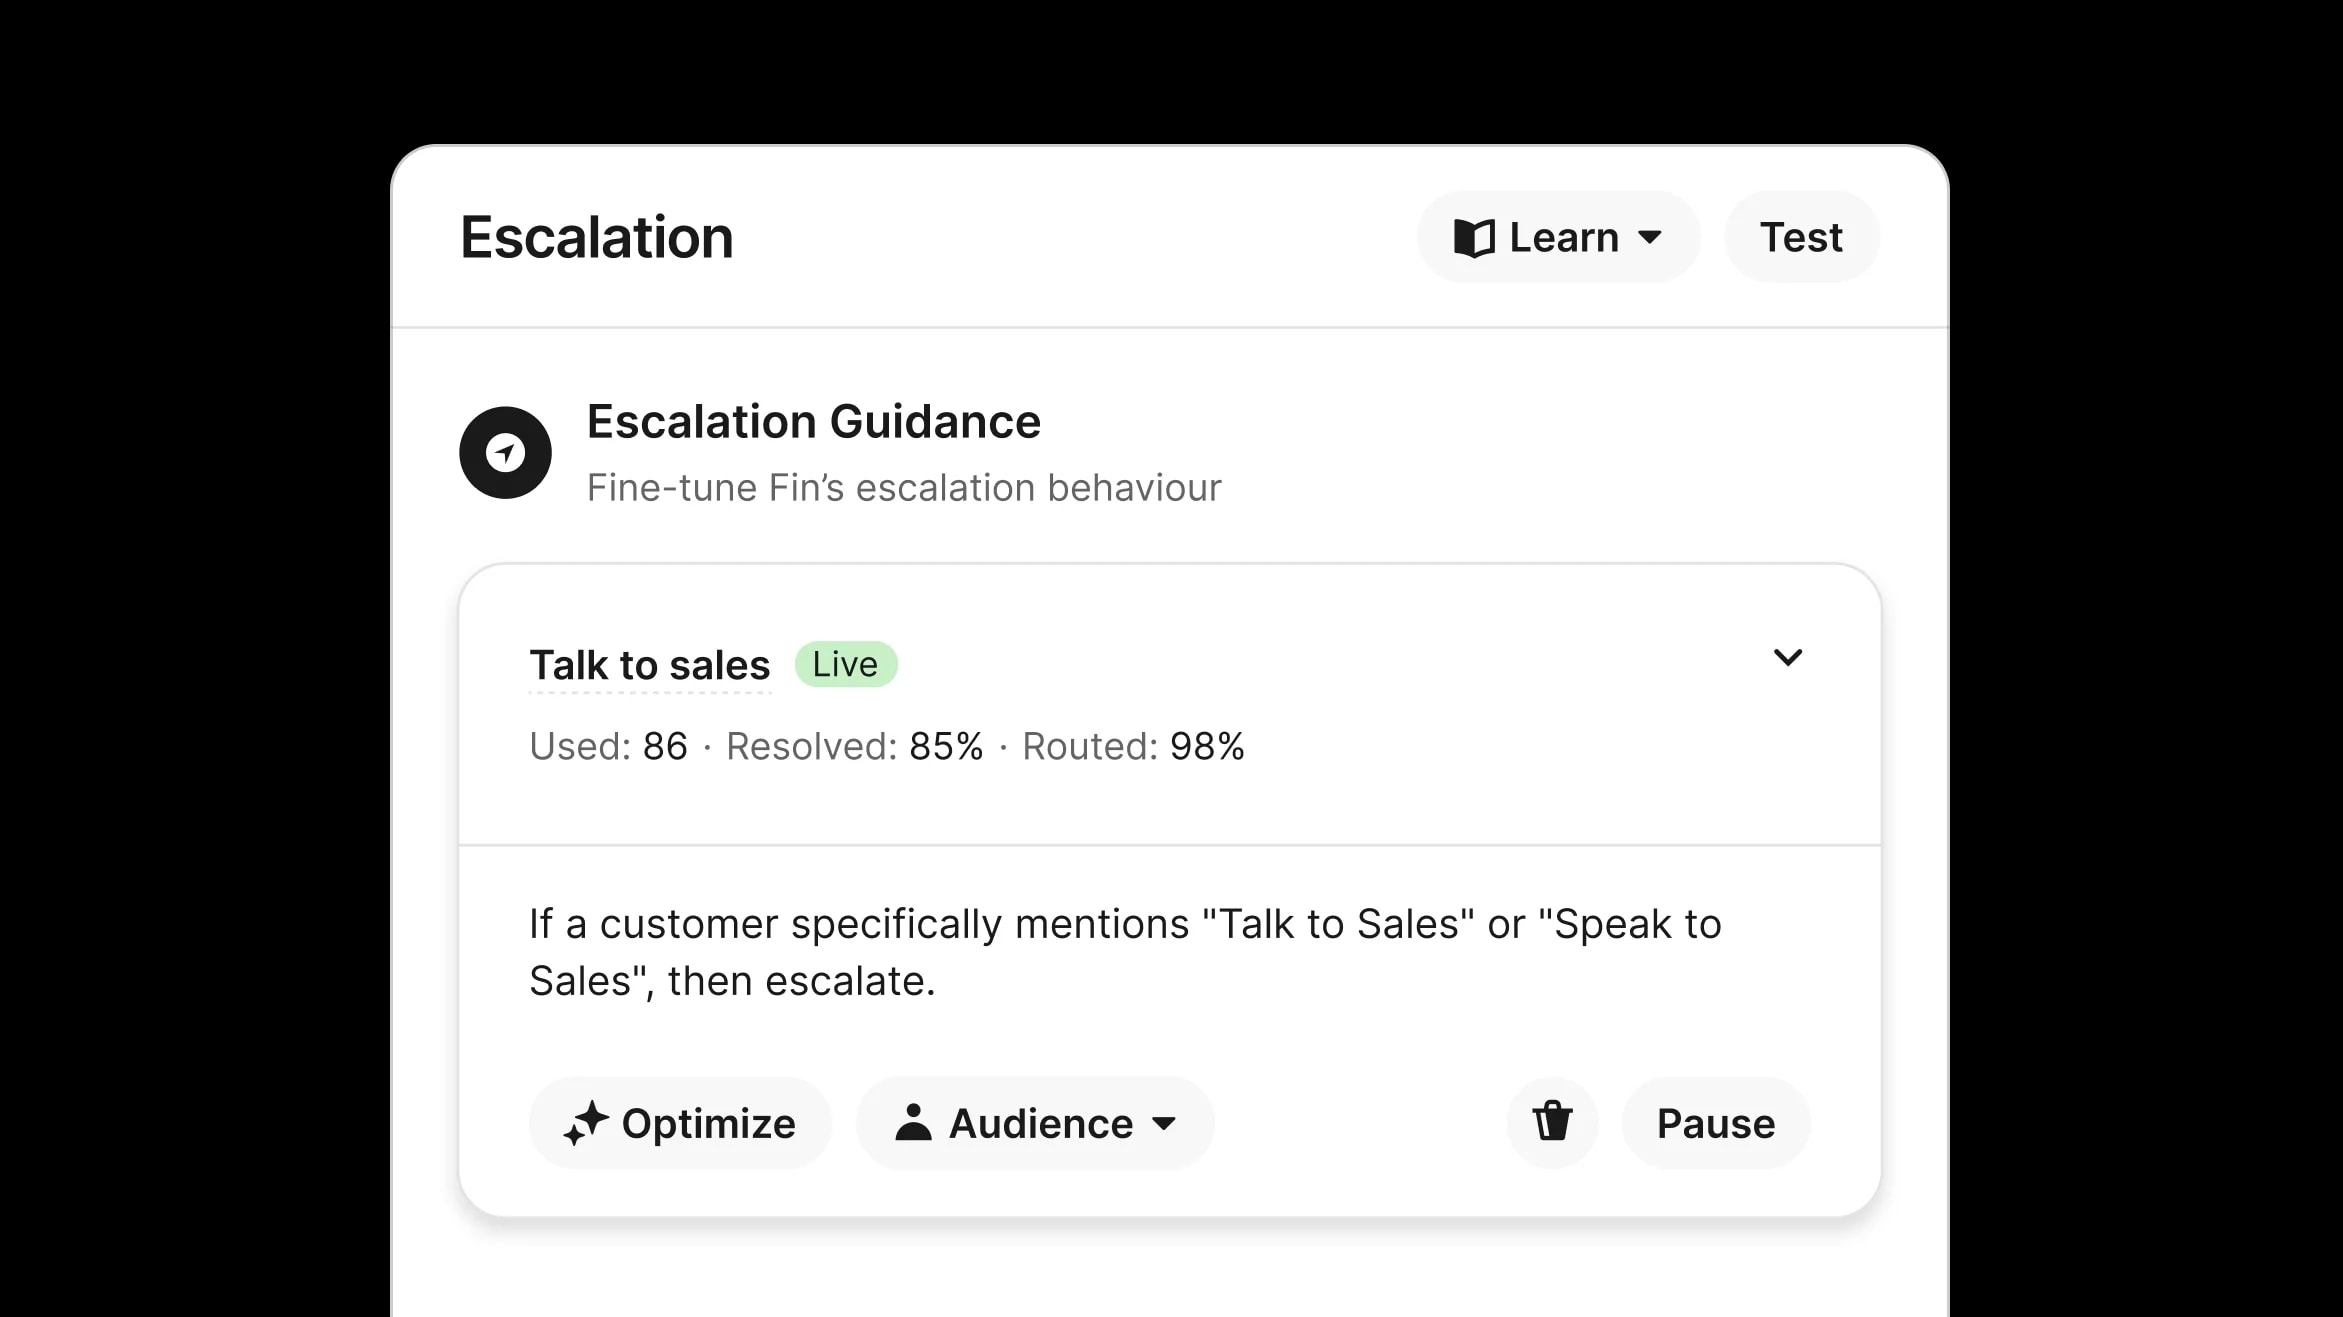Click the book icon inside the Learn button
The width and height of the screenshot is (2343, 1317).
(x=1474, y=237)
